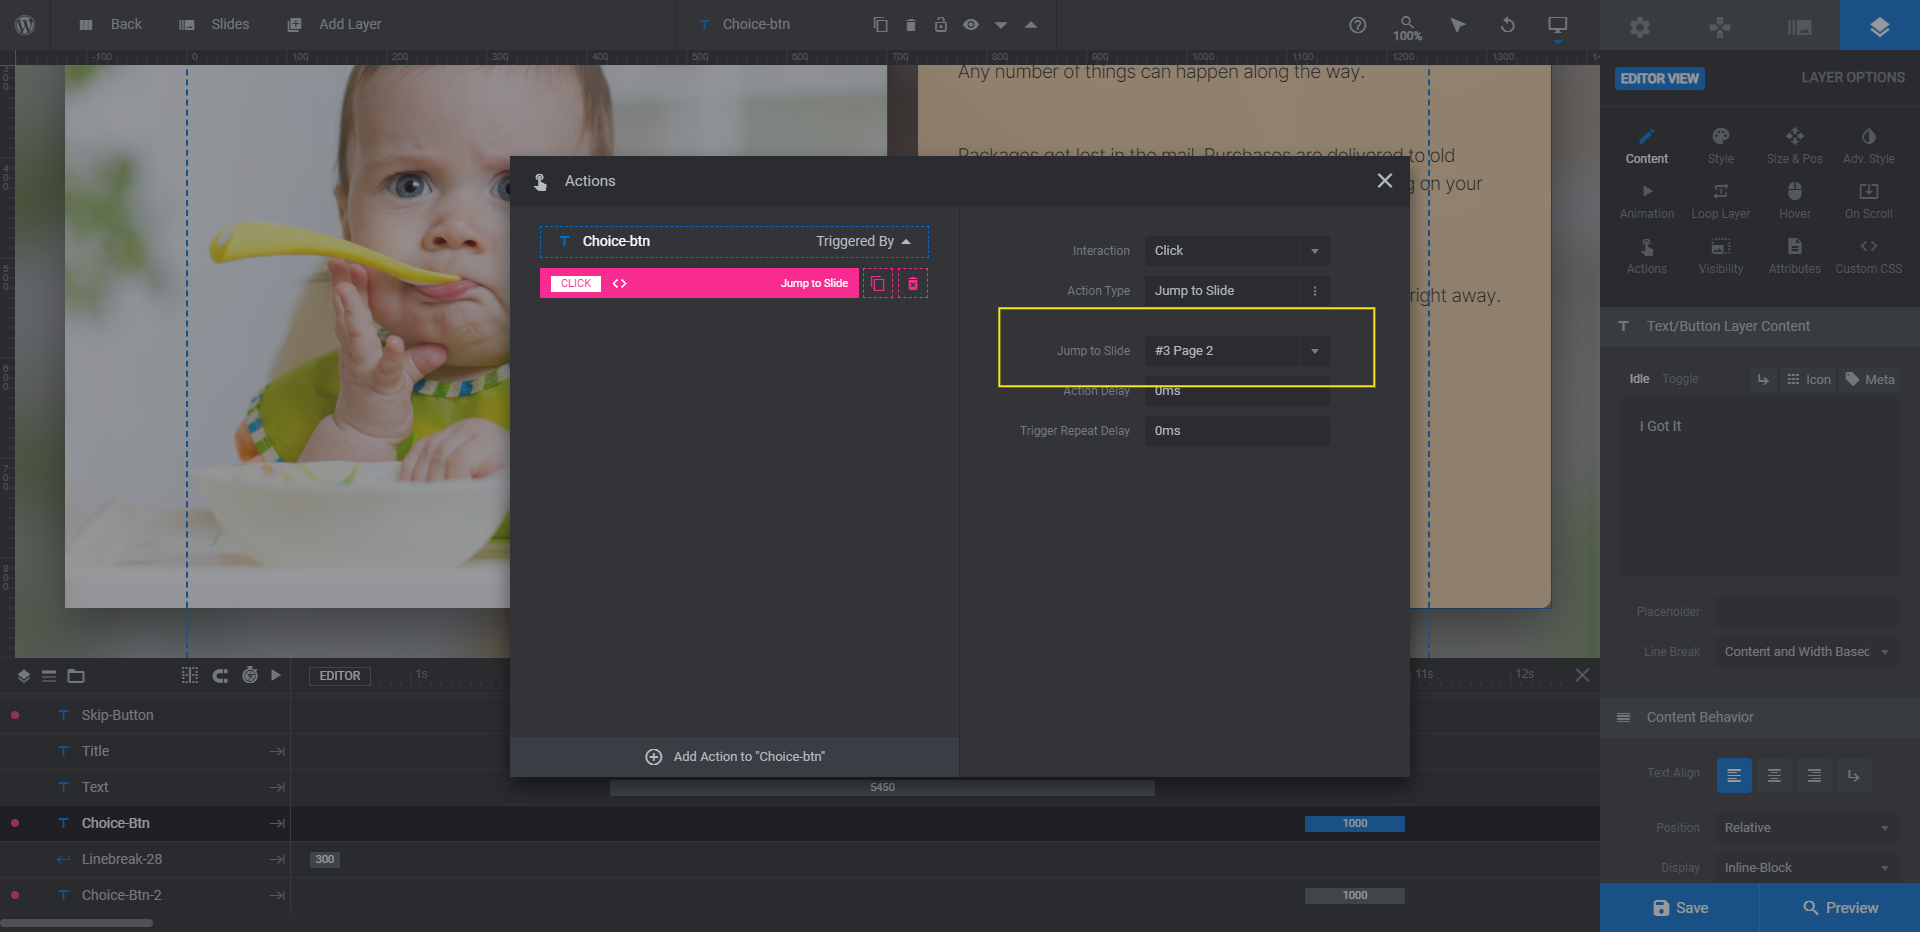Image resolution: width=1920 pixels, height=932 pixels.
Task: Set text align right
Action: 1814,776
